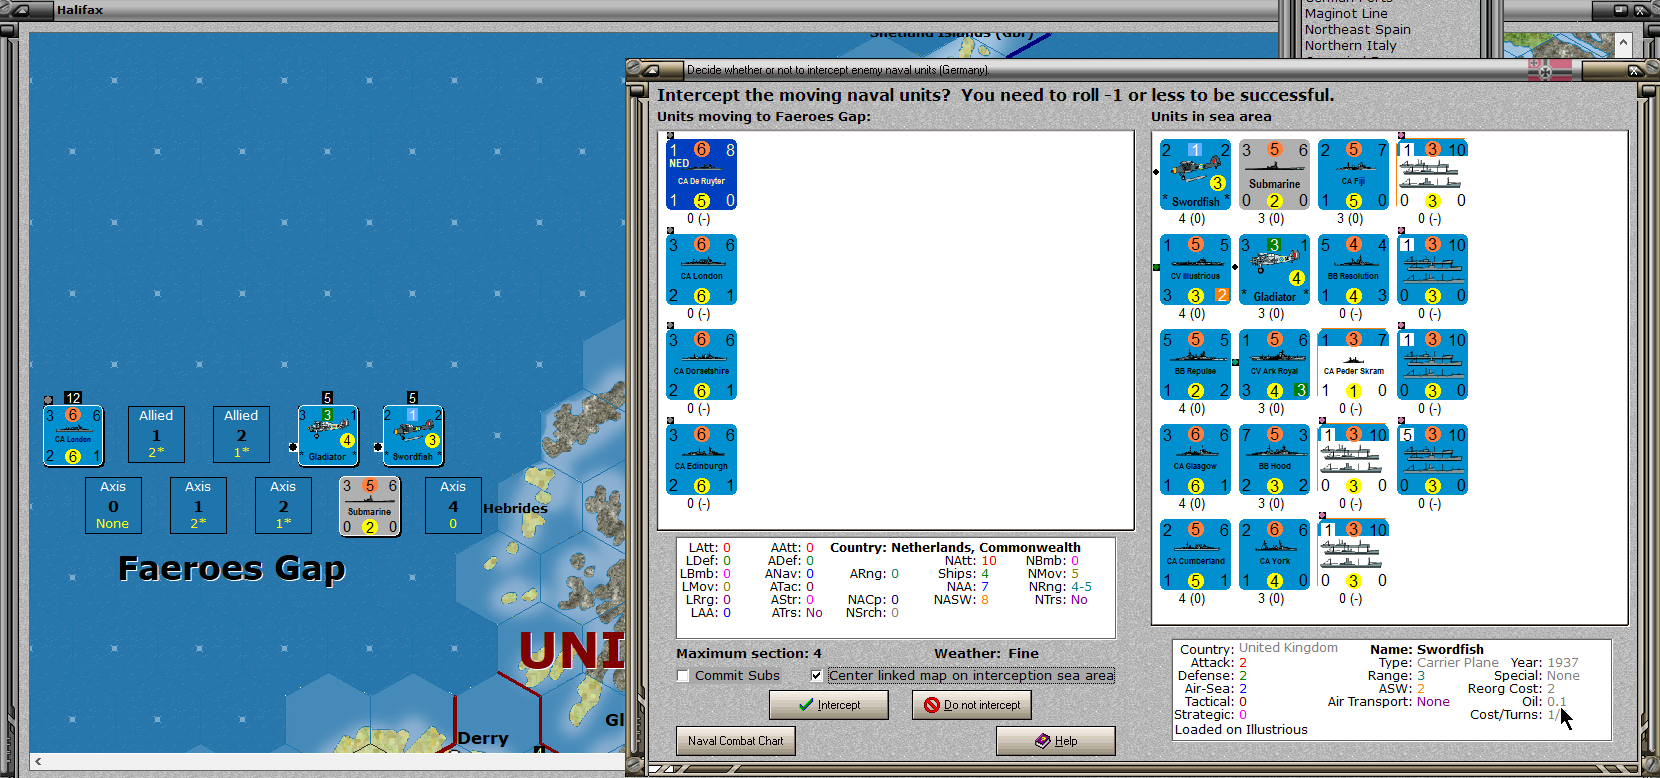Image resolution: width=1660 pixels, height=778 pixels.
Task: Click the Intercept button
Action: pyautogui.click(x=829, y=705)
